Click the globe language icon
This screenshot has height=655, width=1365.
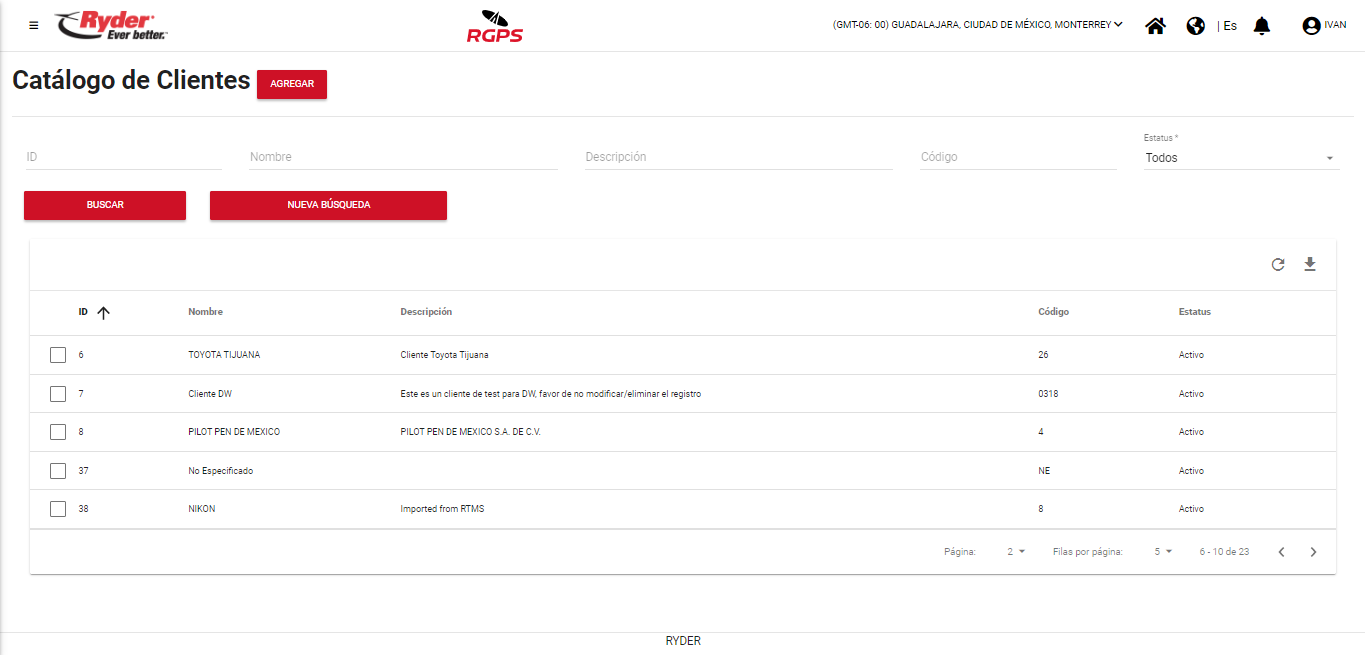click(x=1195, y=26)
